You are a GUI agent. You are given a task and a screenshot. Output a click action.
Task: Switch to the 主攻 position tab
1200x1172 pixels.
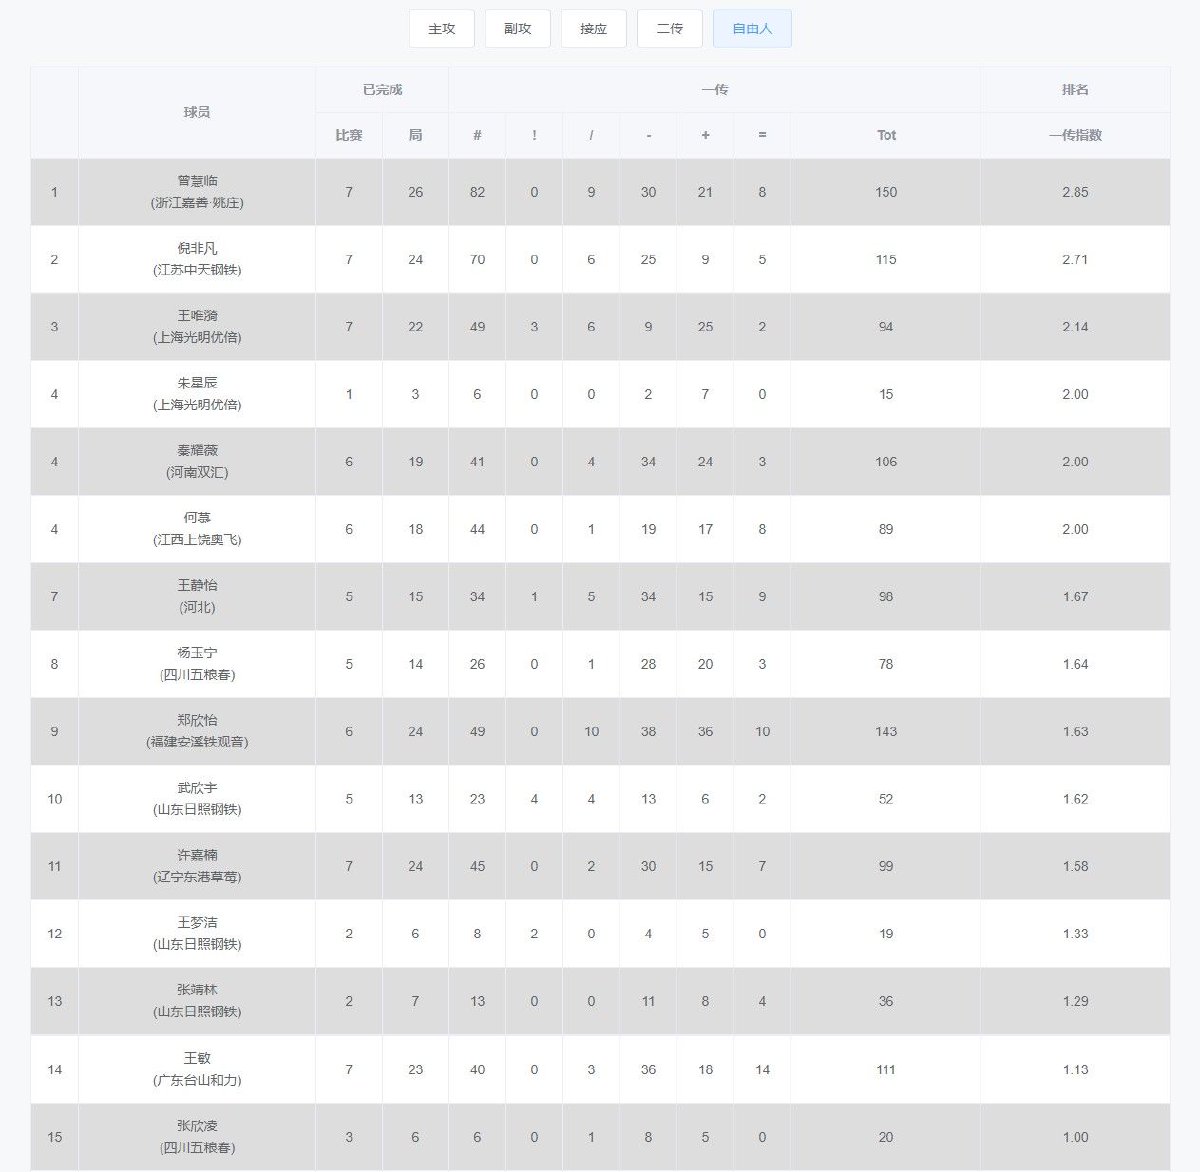pyautogui.click(x=441, y=29)
